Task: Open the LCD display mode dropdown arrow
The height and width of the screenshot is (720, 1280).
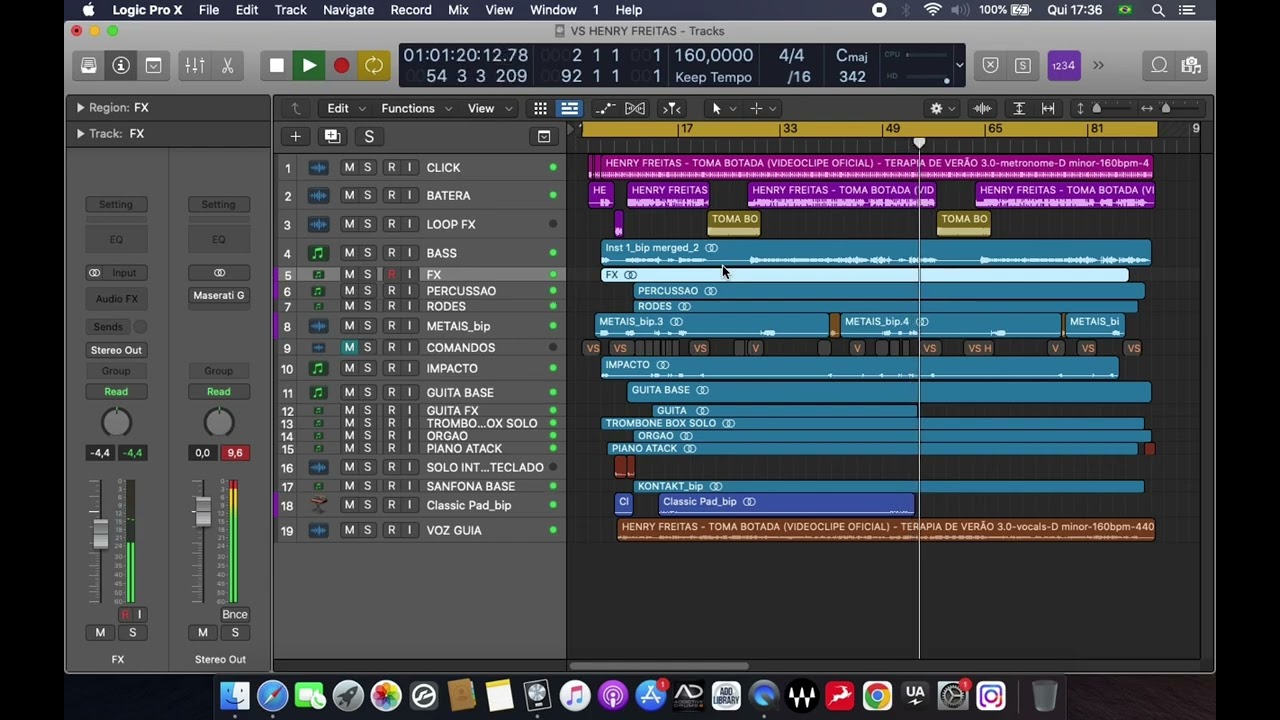Action: pyautogui.click(x=960, y=66)
